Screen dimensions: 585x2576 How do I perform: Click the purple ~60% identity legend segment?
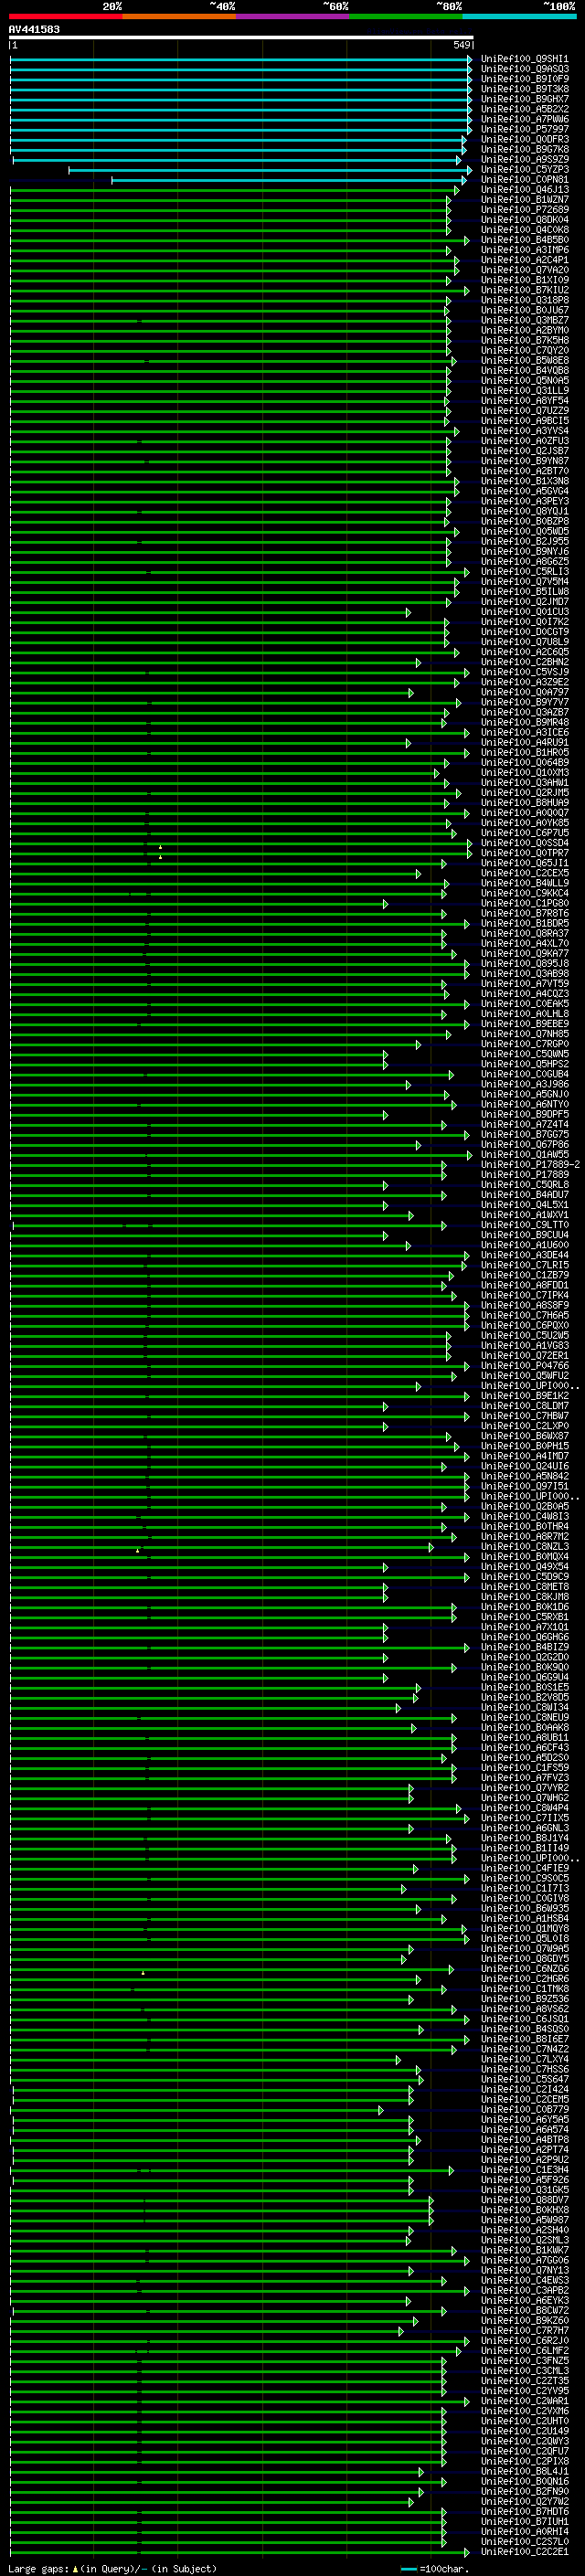pos(293,16)
